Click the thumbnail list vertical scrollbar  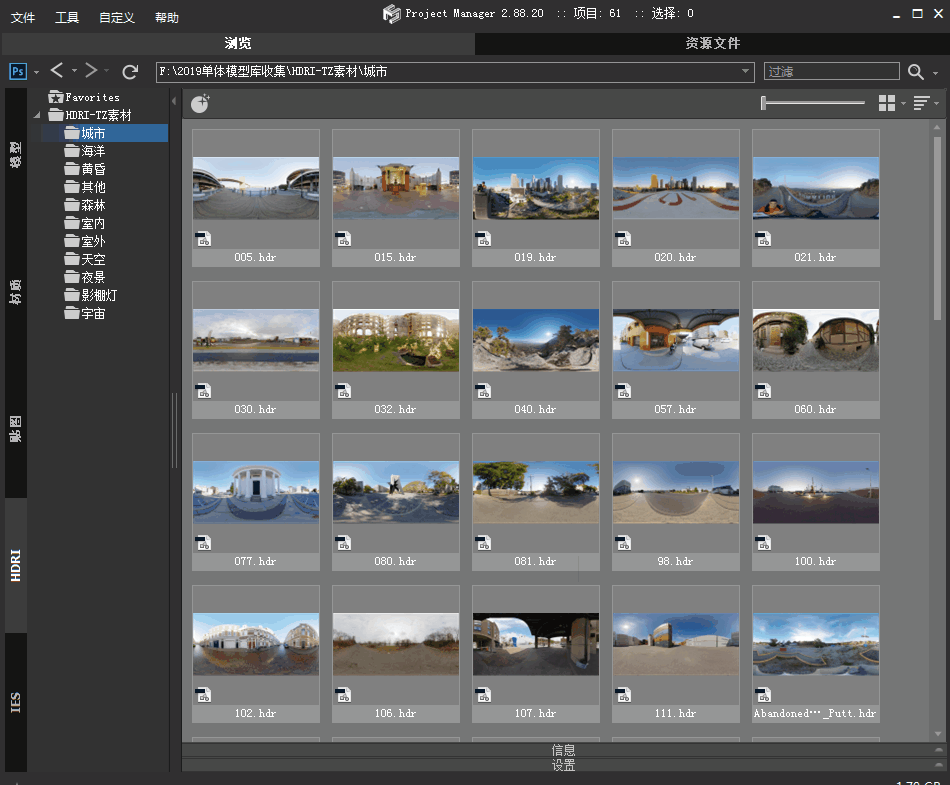click(937, 228)
